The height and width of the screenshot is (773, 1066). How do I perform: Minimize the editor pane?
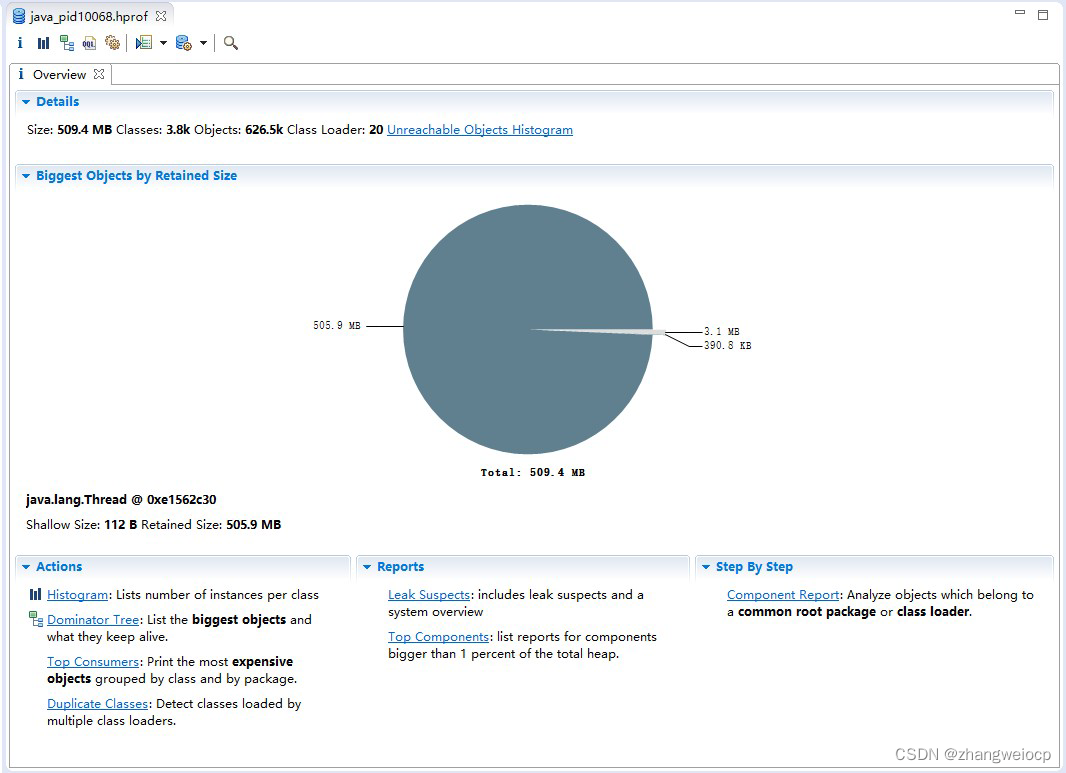point(1020,12)
